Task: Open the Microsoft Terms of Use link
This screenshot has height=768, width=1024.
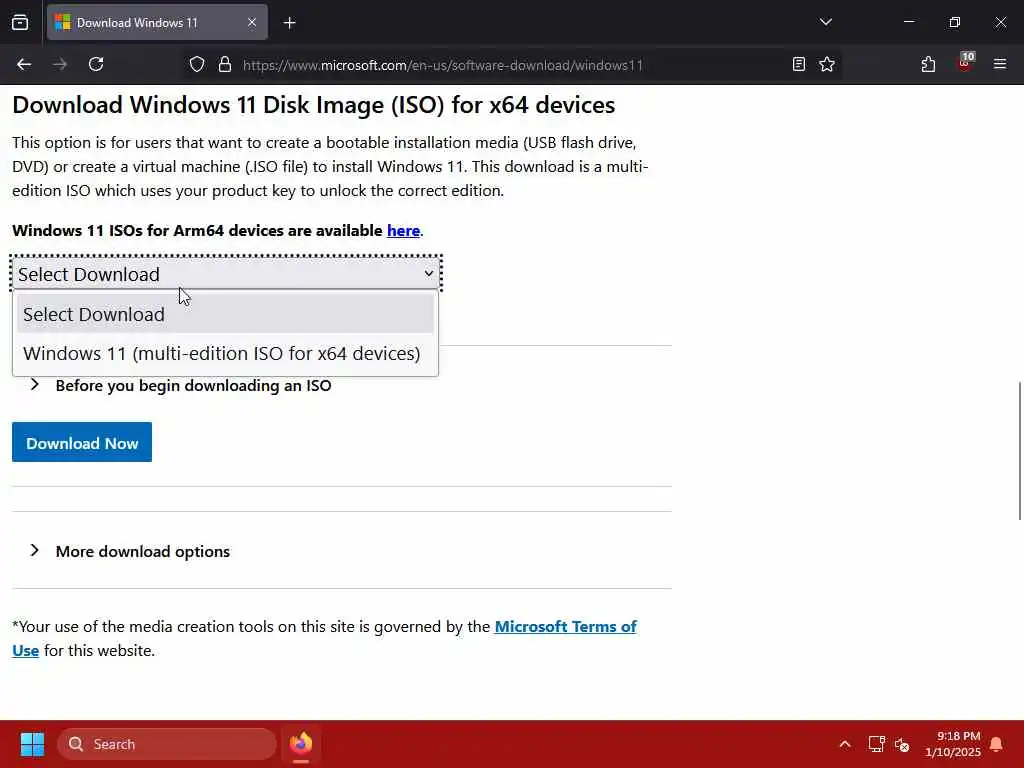Action: 566,627
